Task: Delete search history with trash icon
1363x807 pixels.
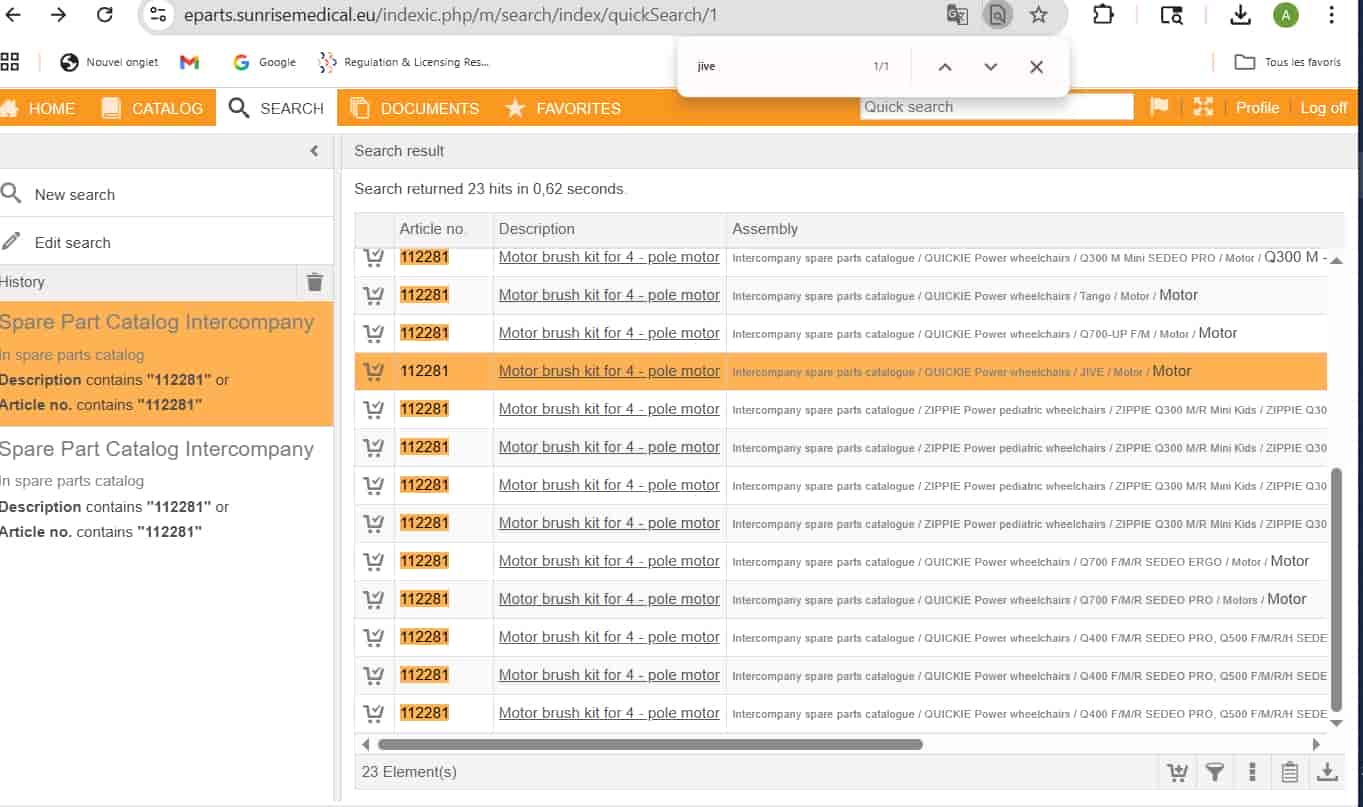Action: (315, 282)
